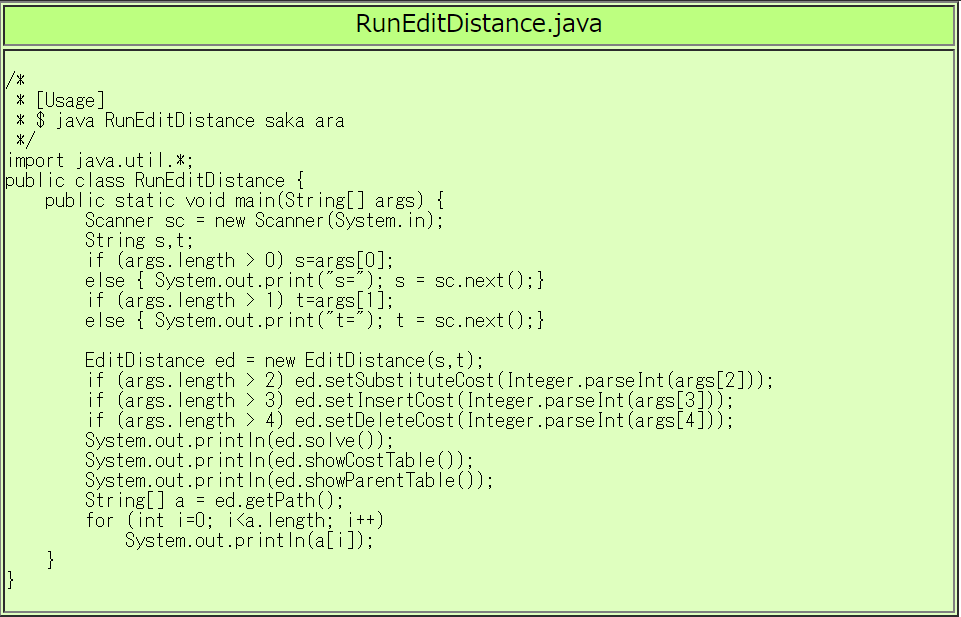Click the 'ed.solve()' println line
The width and height of the screenshot is (961, 617).
(x=239, y=441)
